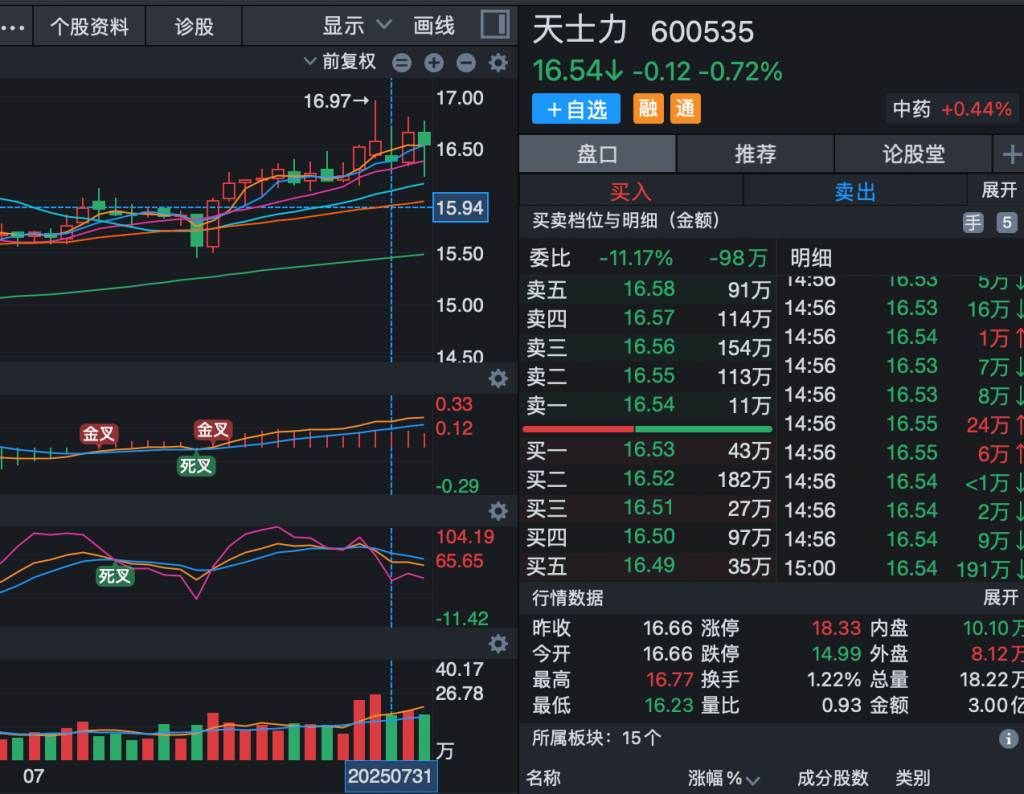Expand the buy/sell panel with 展开
The image size is (1024, 794).
click(x=999, y=190)
